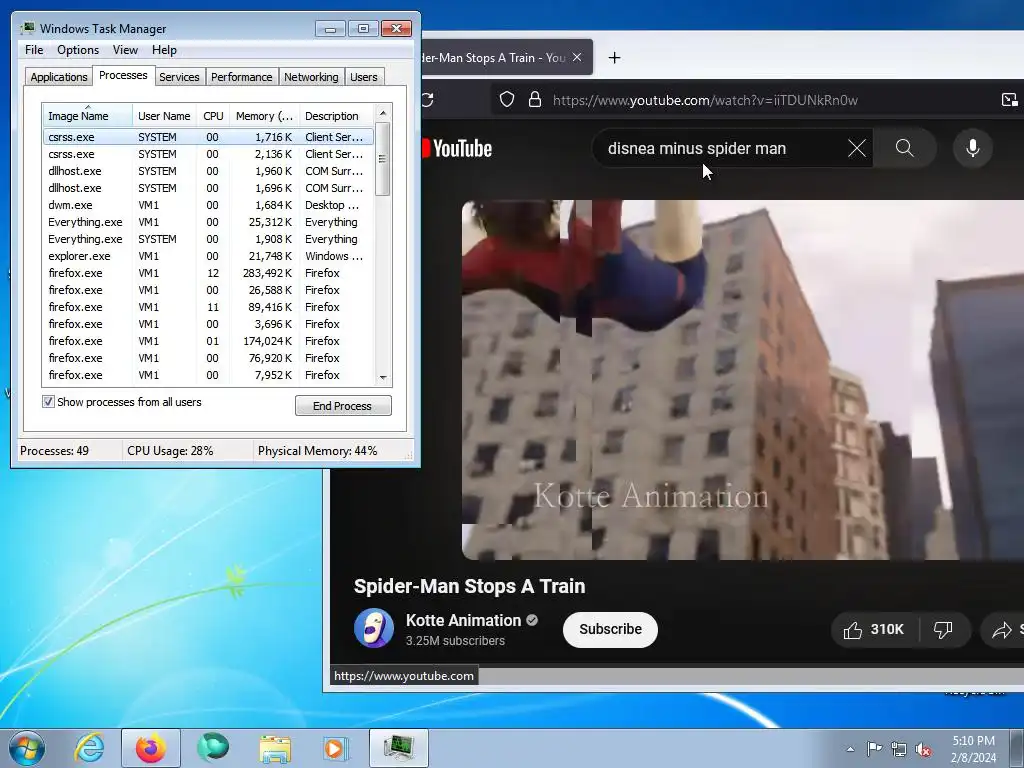Click the Spider-Man video player
The height and width of the screenshot is (768, 1024).
743,379
